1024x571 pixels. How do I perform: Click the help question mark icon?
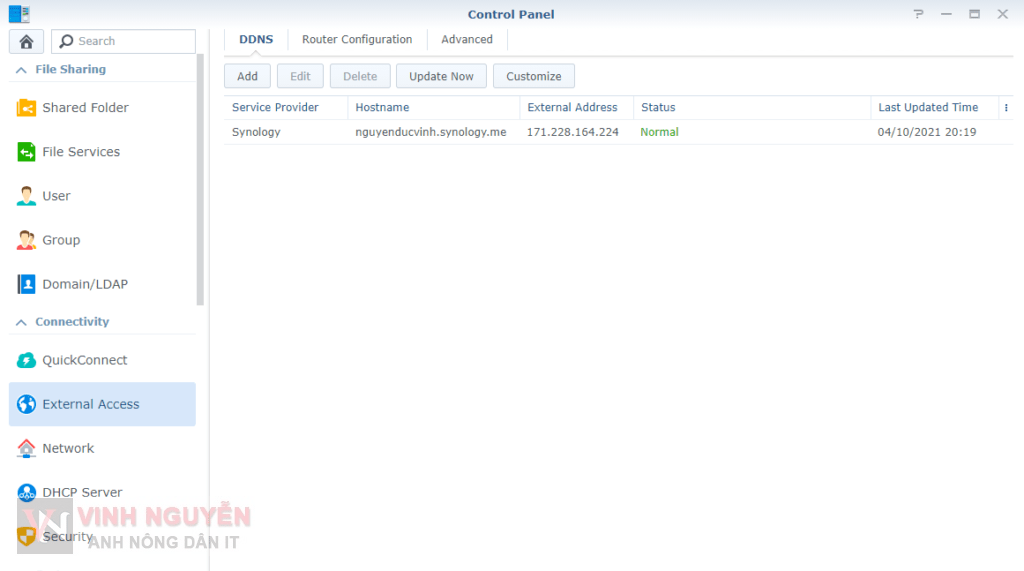pyautogui.click(x=919, y=14)
